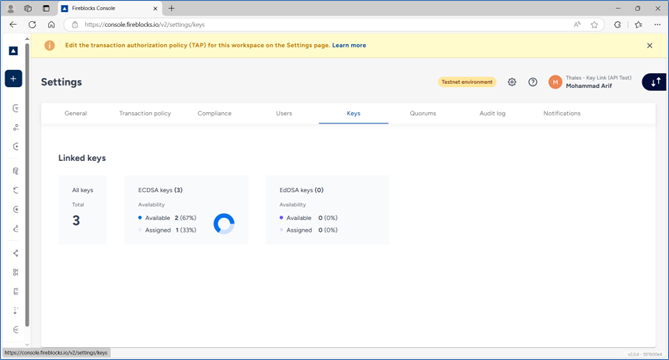
Task: Open browser settings and more menu
Action: pyautogui.click(x=657, y=25)
